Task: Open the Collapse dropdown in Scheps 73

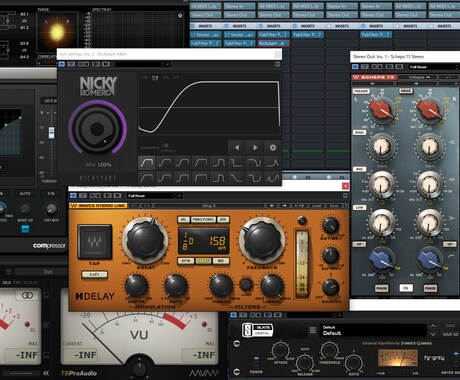Action: click(x=417, y=77)
